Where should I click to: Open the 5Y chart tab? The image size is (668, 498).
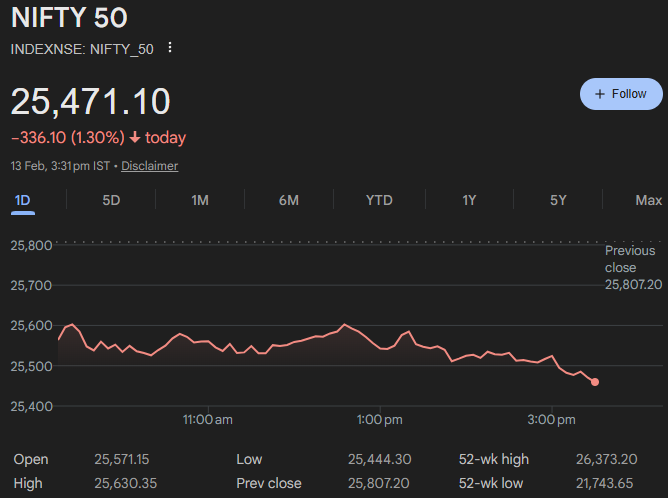click(x=558, y=200)
